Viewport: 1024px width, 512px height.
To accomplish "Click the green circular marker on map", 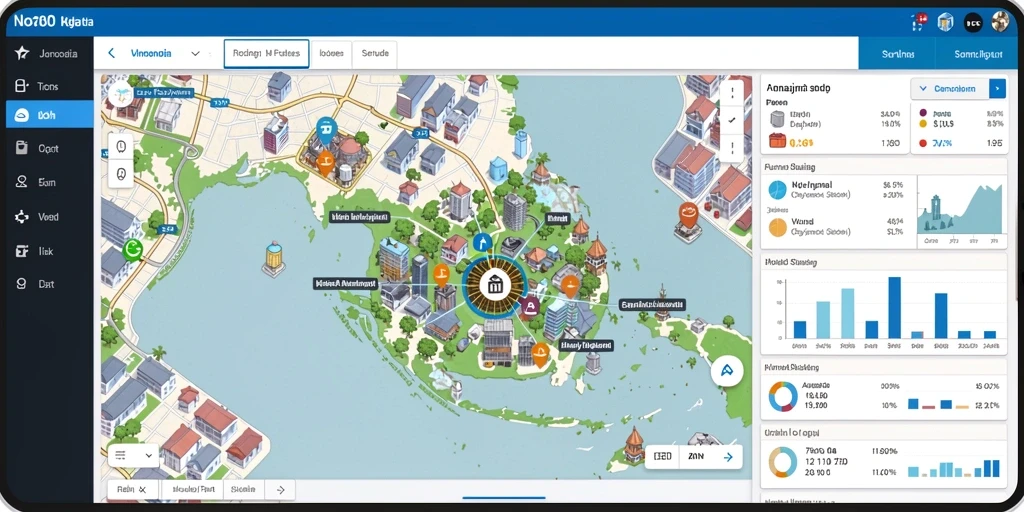I will pyautogui.click(x=133, y=249).
